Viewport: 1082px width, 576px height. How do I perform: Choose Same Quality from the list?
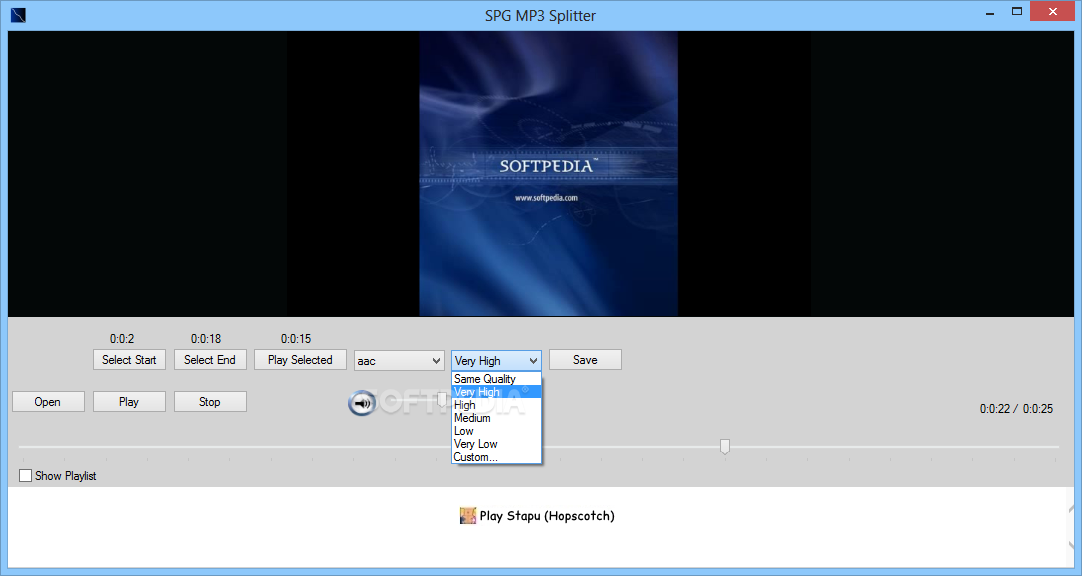tap(496, 379)
